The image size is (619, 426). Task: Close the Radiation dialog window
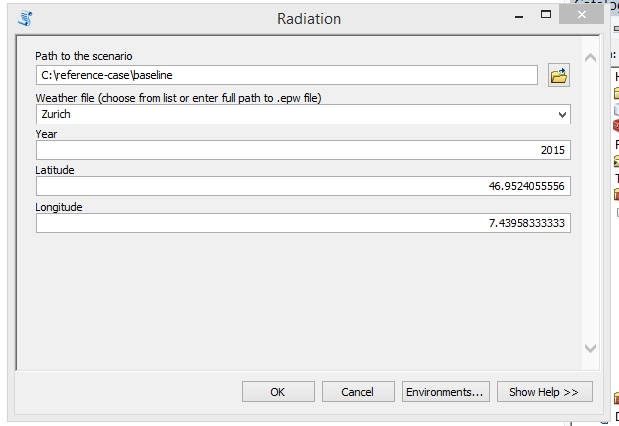point(581,15)
